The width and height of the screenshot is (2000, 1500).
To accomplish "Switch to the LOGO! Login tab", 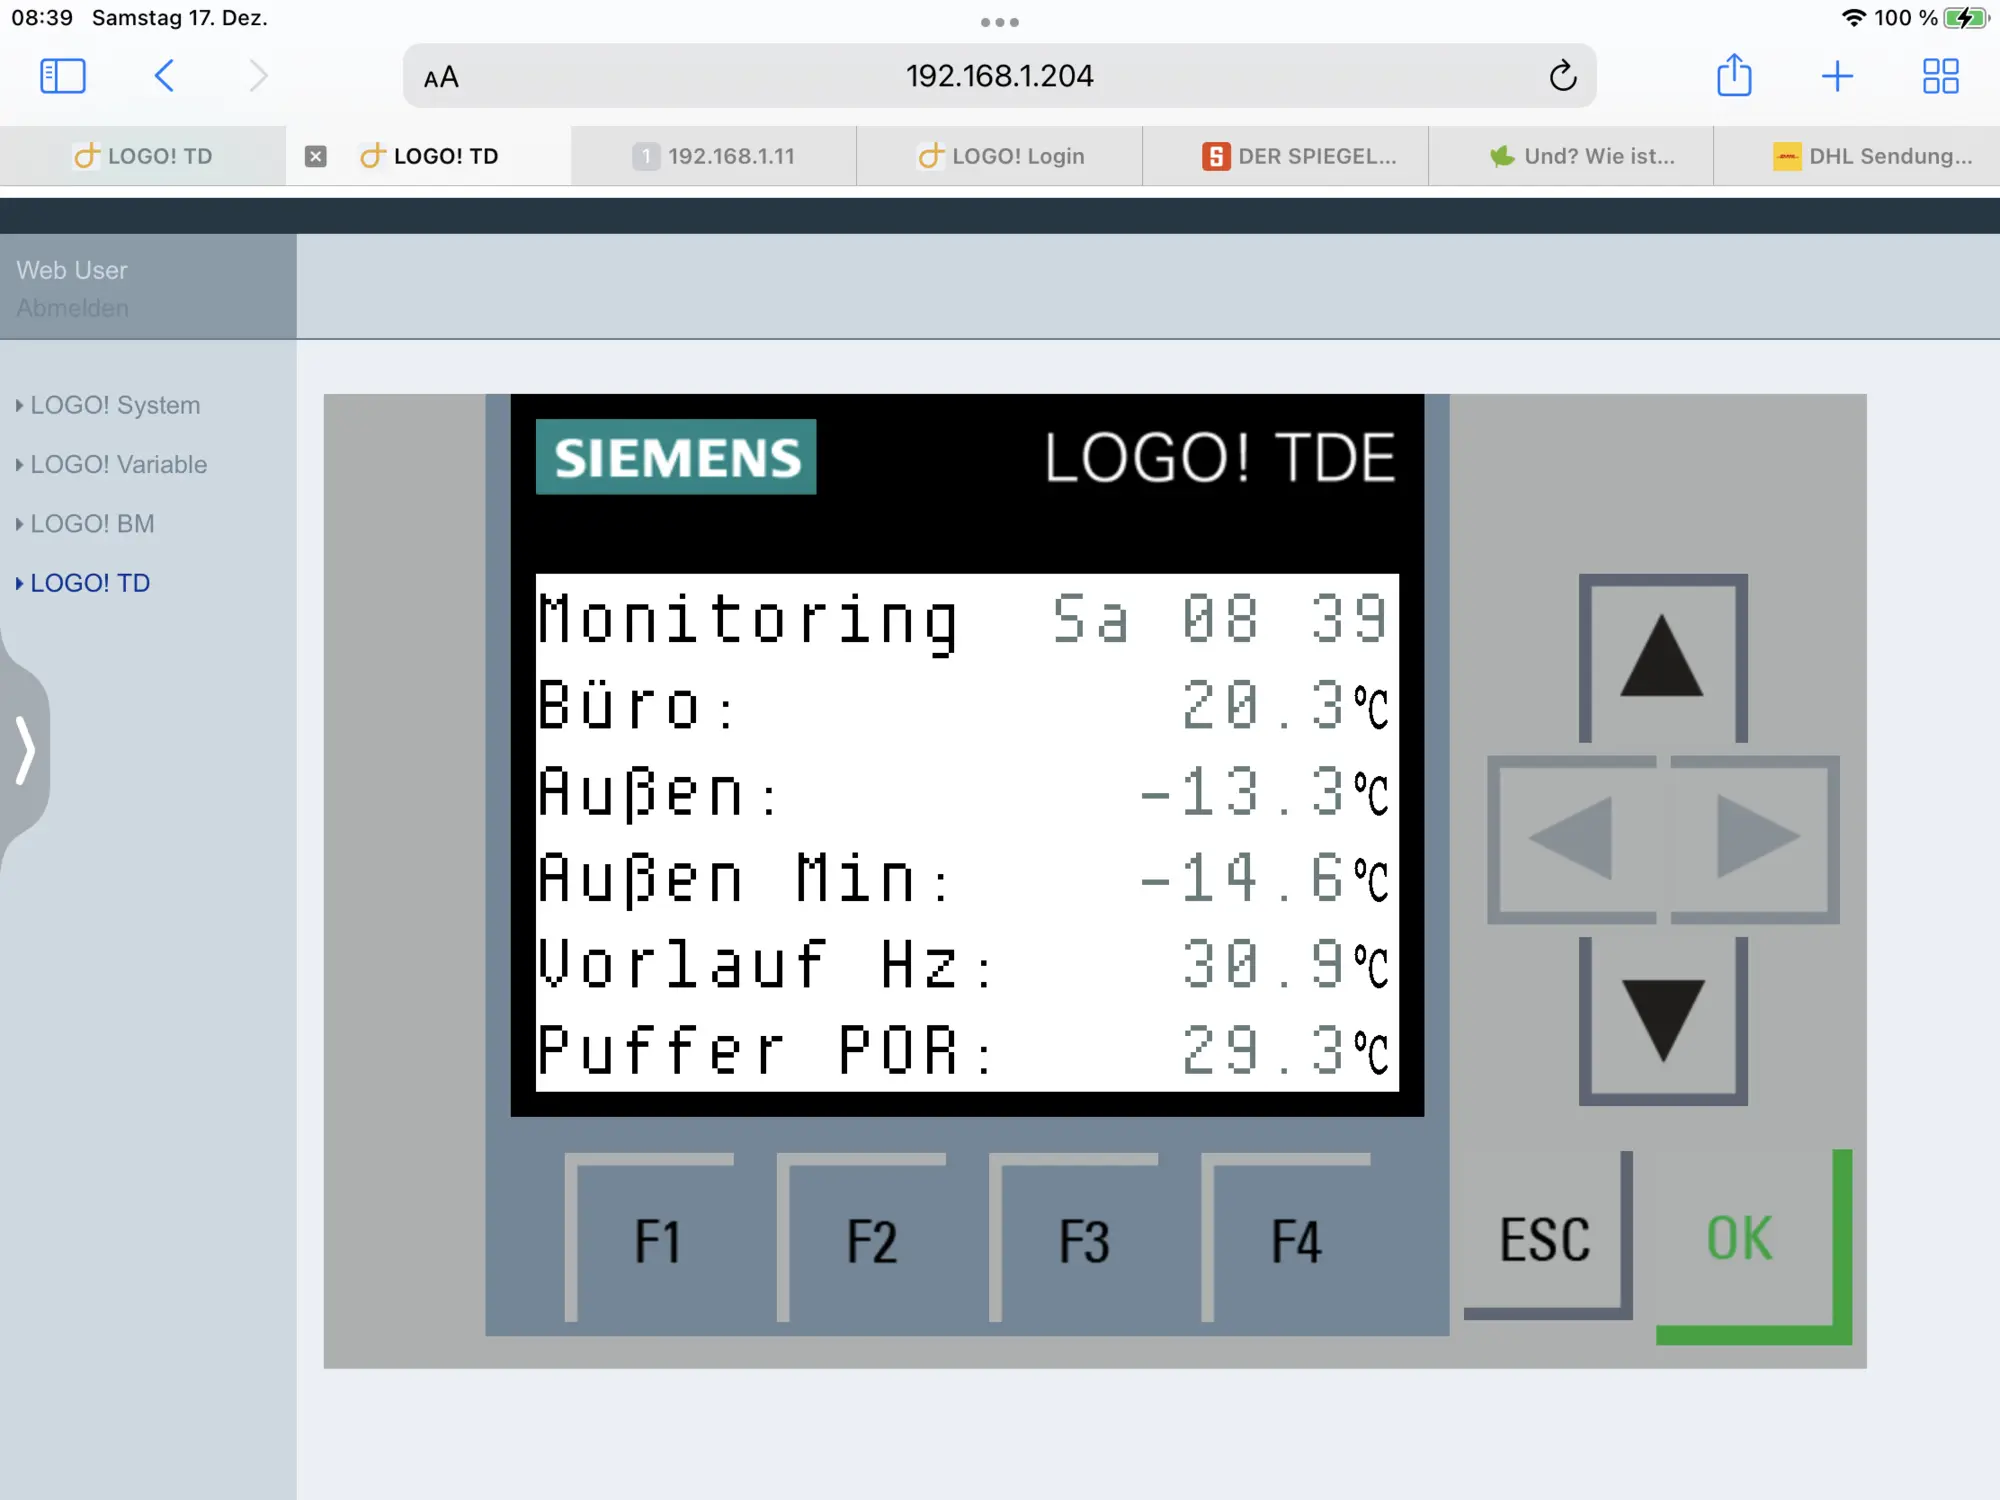I will (1000, 156).
